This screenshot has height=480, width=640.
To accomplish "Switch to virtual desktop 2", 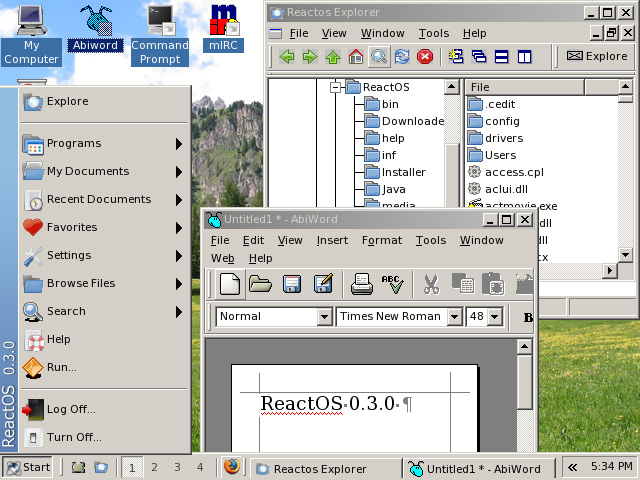I will pyautogui.click(x=154, y=467).
